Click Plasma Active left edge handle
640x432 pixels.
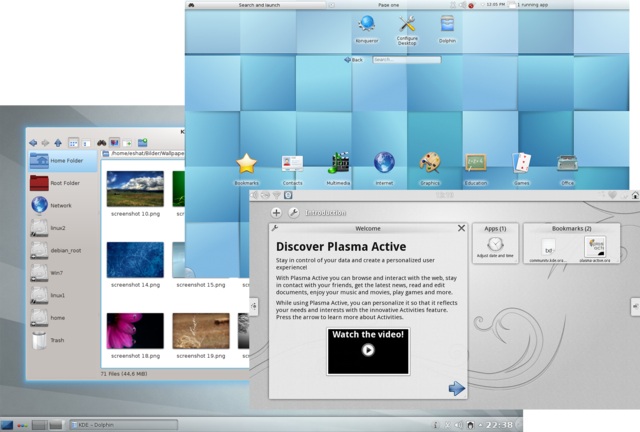point(254,306)
